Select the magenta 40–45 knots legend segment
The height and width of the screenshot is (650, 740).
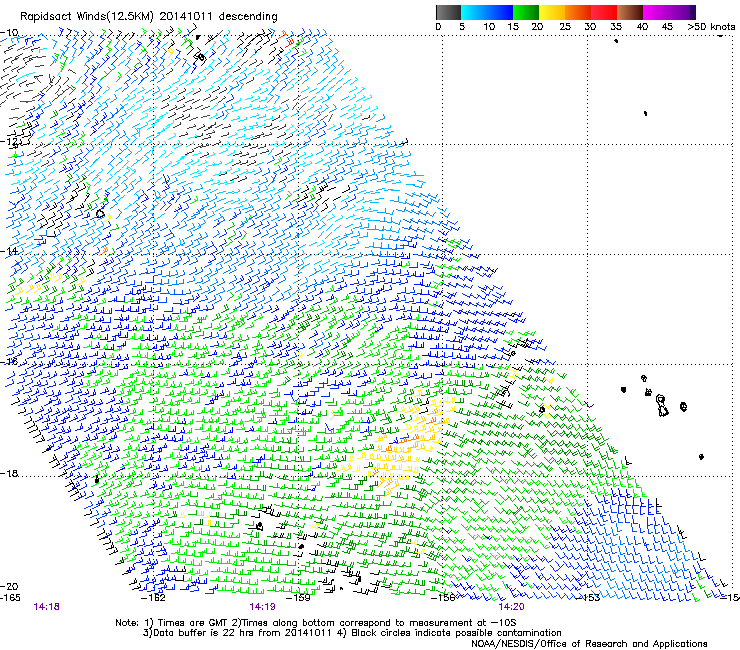[x=656, y=12]
